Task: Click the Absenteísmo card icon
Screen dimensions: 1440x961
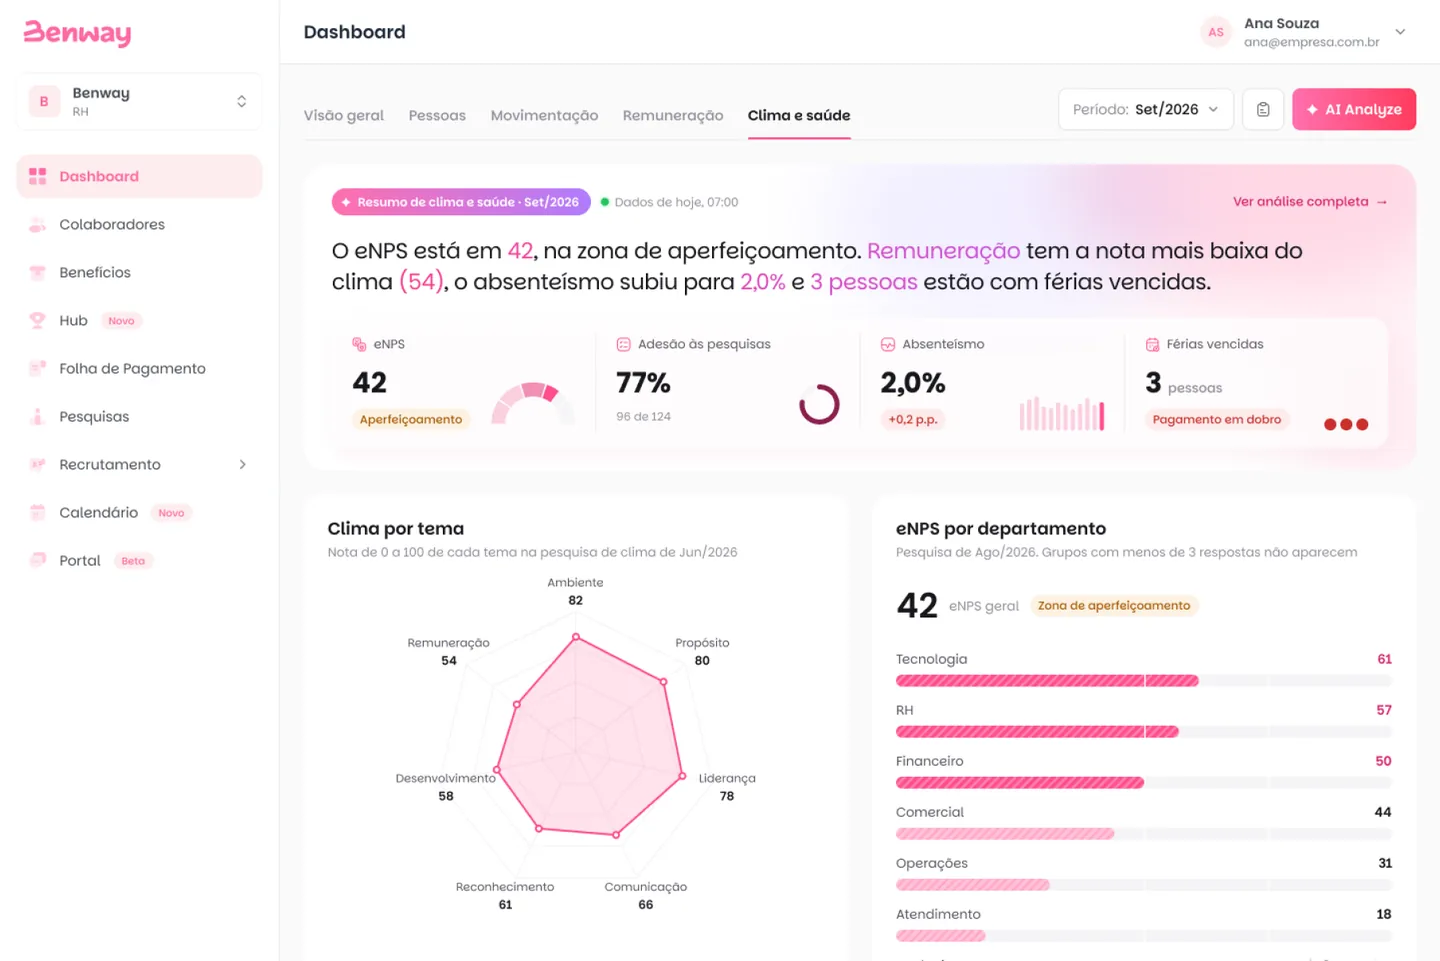Action: (x=887, y=344)
